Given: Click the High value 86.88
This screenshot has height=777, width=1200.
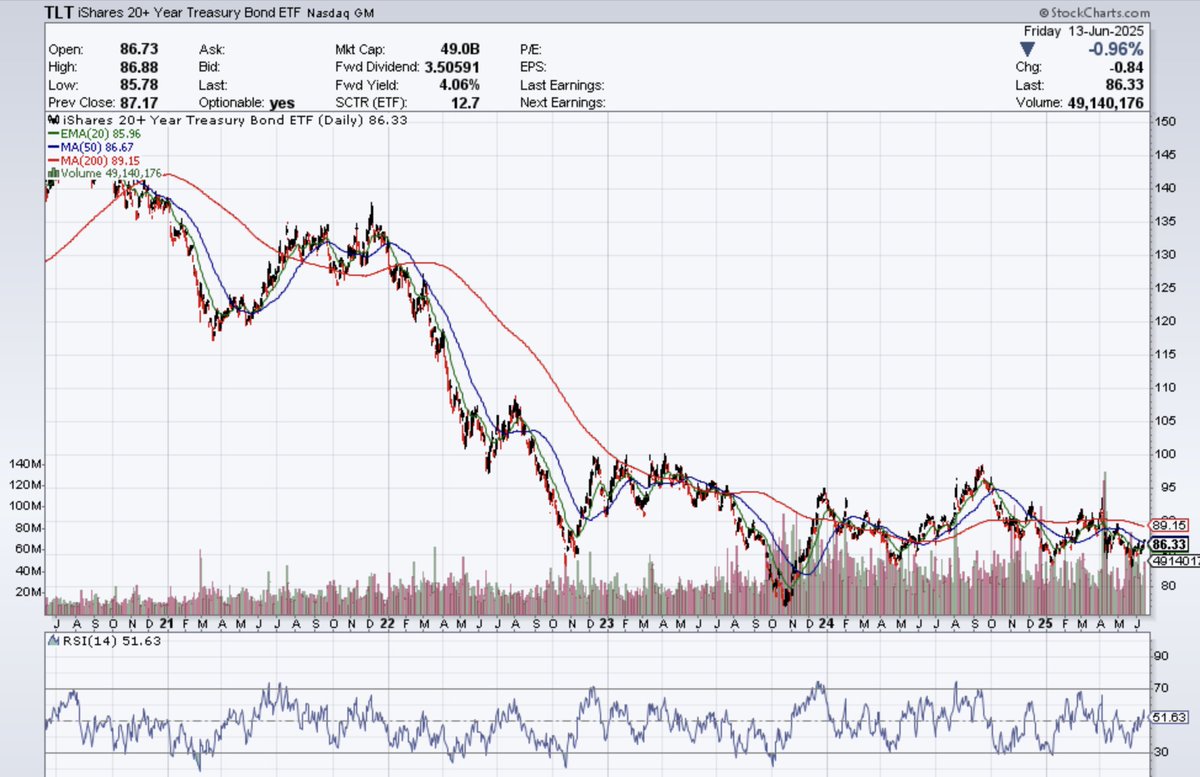Looking at the screenshot, I should (137, 67).
